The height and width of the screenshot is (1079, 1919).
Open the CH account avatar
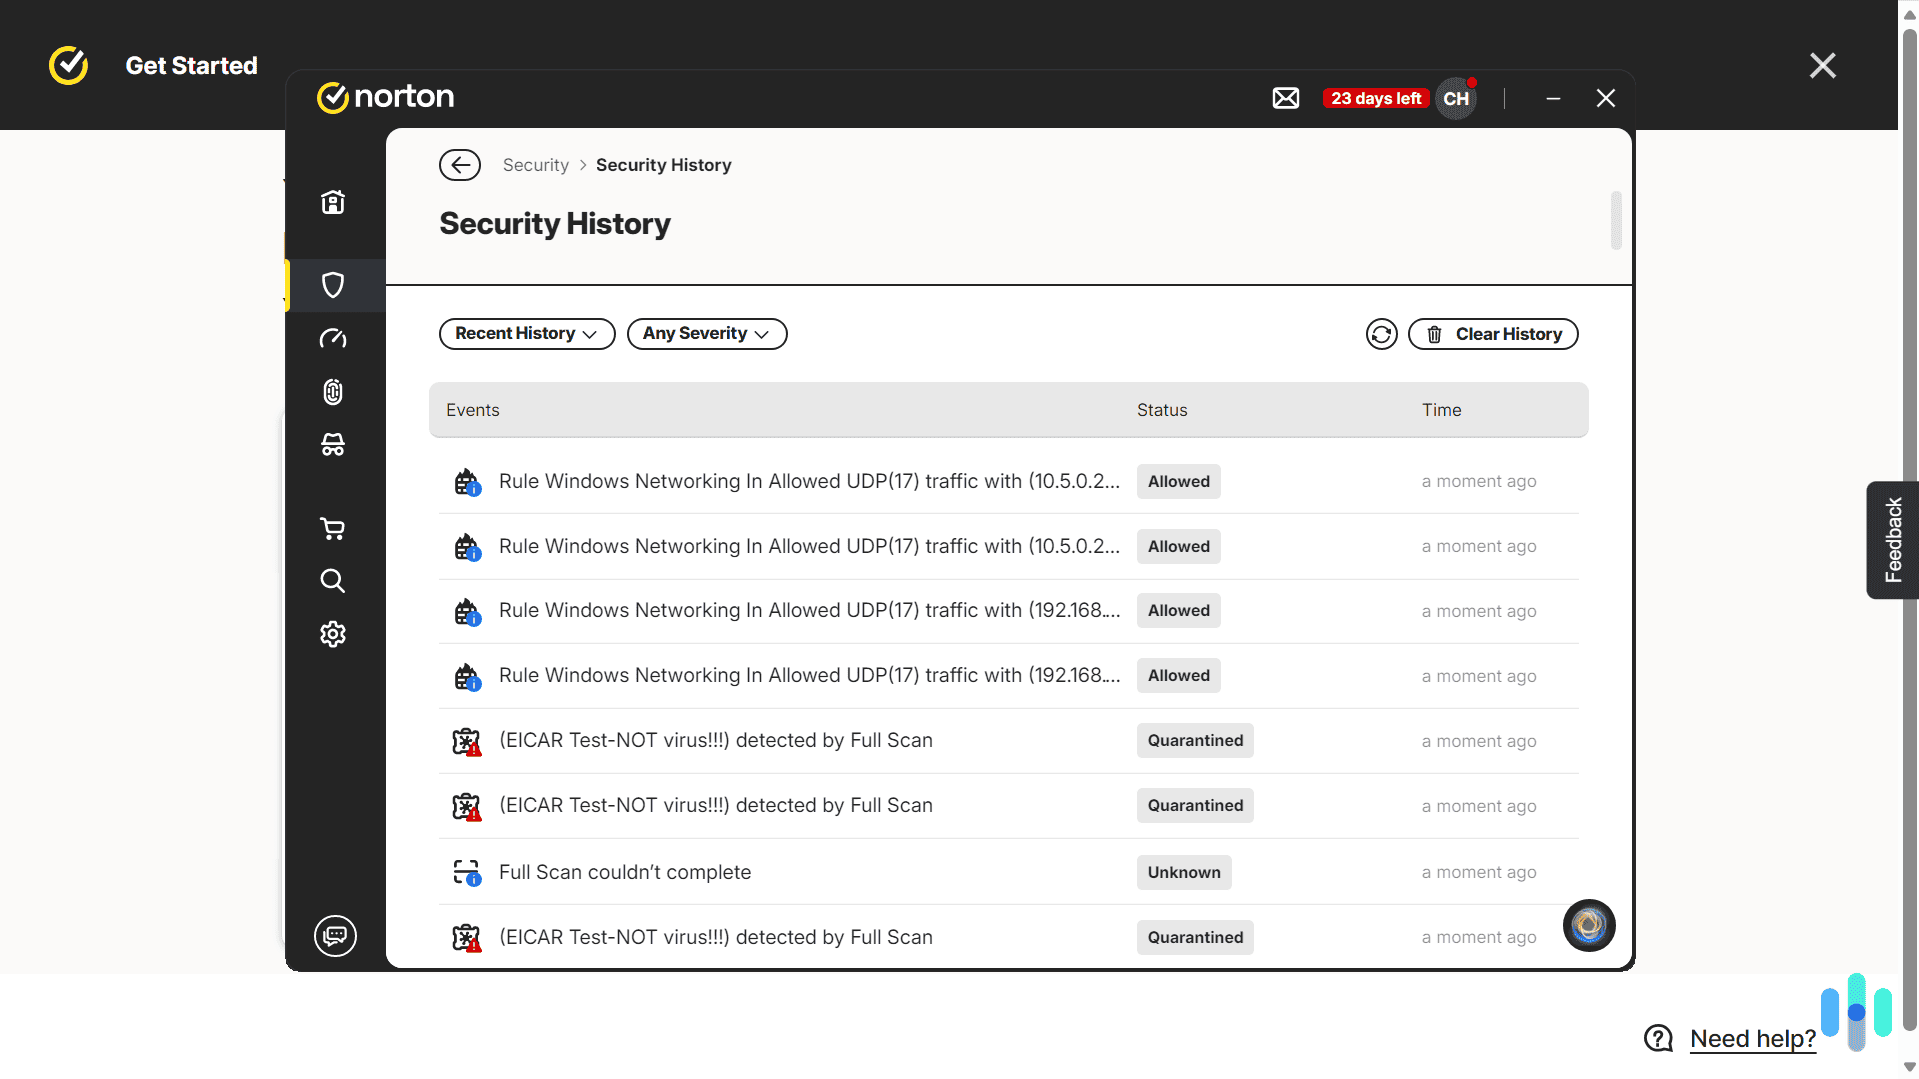1456,98
